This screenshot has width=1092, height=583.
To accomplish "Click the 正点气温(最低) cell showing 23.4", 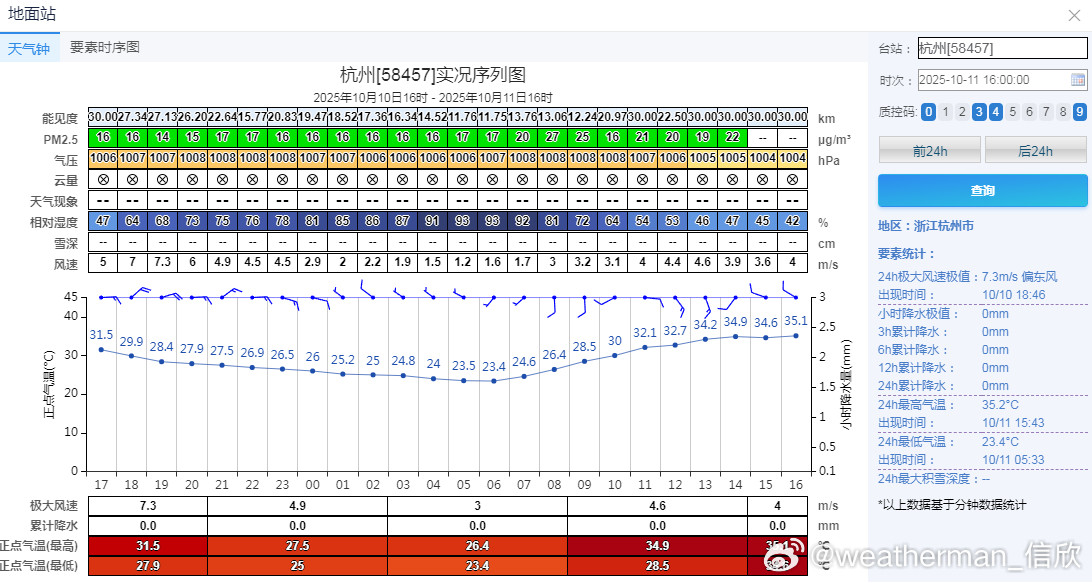I will click(477, 566).
